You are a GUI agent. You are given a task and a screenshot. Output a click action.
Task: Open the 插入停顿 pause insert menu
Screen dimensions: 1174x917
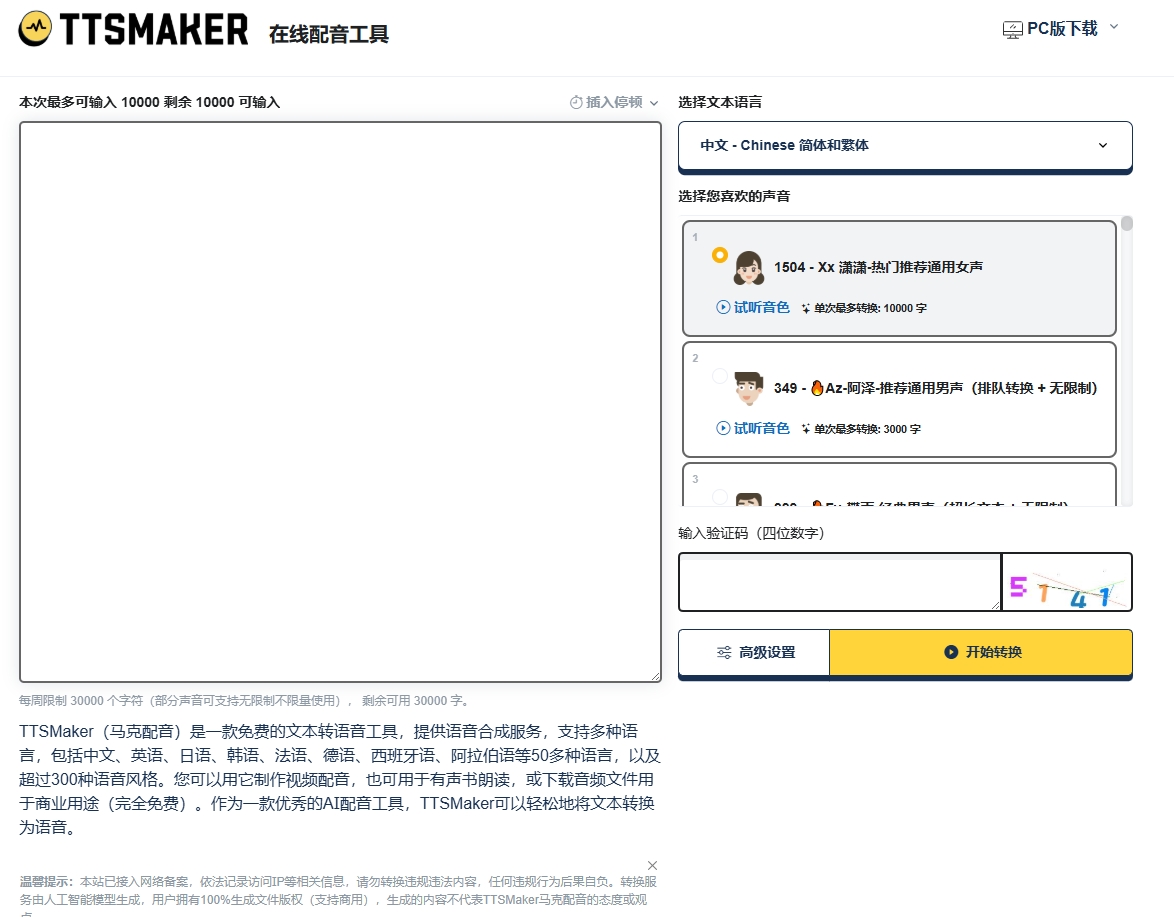point(614,102)
